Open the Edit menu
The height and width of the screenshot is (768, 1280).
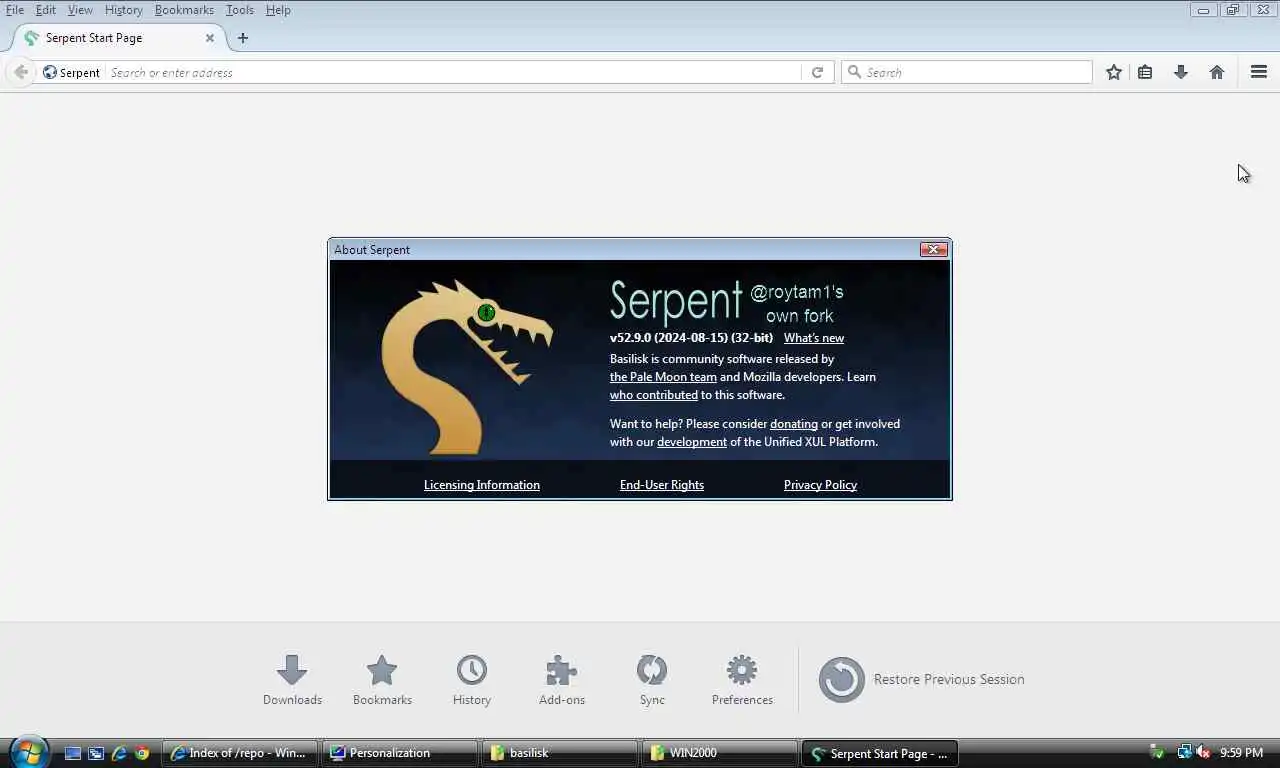click(46, 10)
